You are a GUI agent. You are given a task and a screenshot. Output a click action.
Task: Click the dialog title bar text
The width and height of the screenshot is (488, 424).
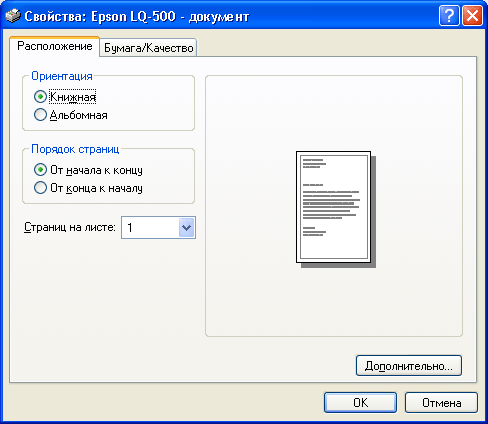137,16
